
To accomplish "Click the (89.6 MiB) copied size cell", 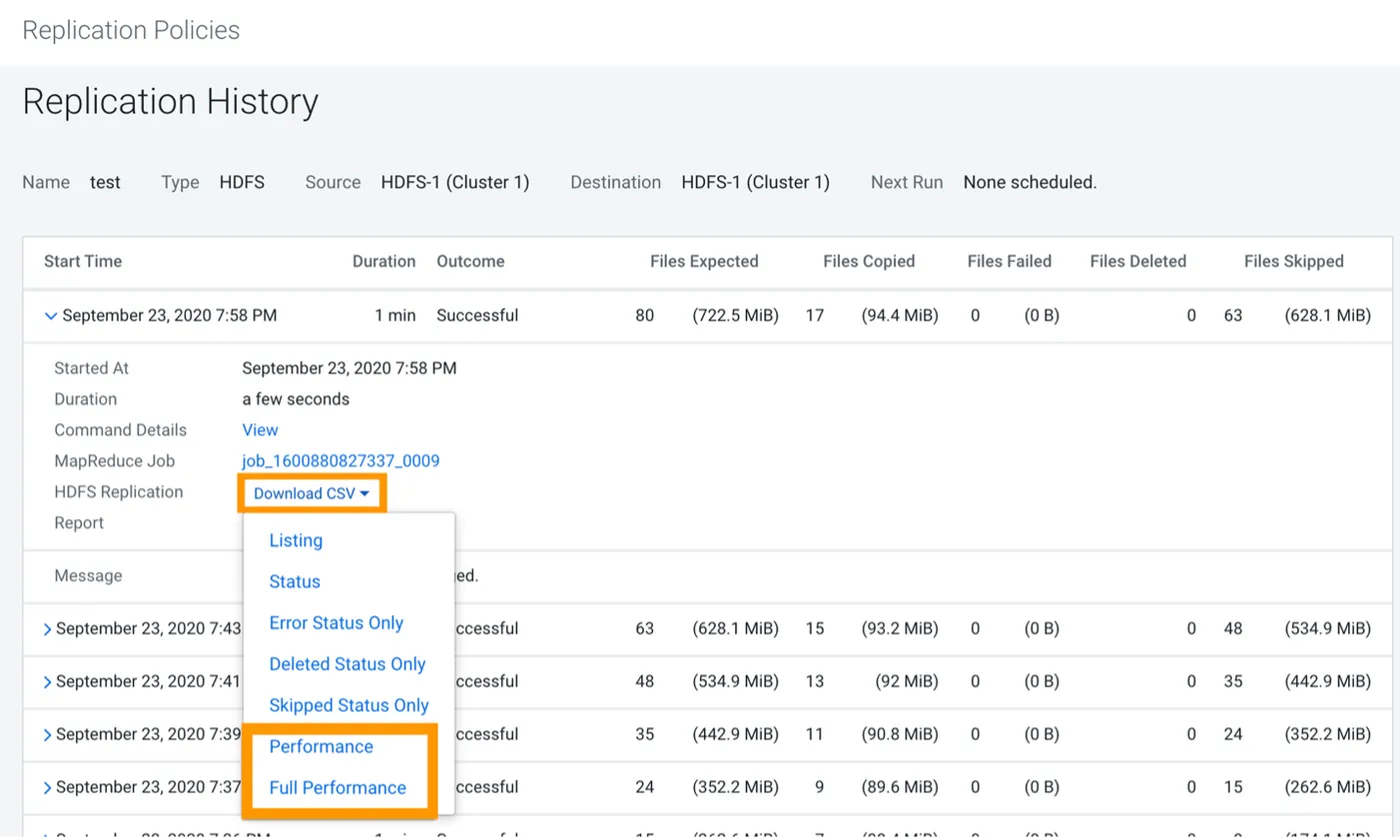I will (900, 788).
